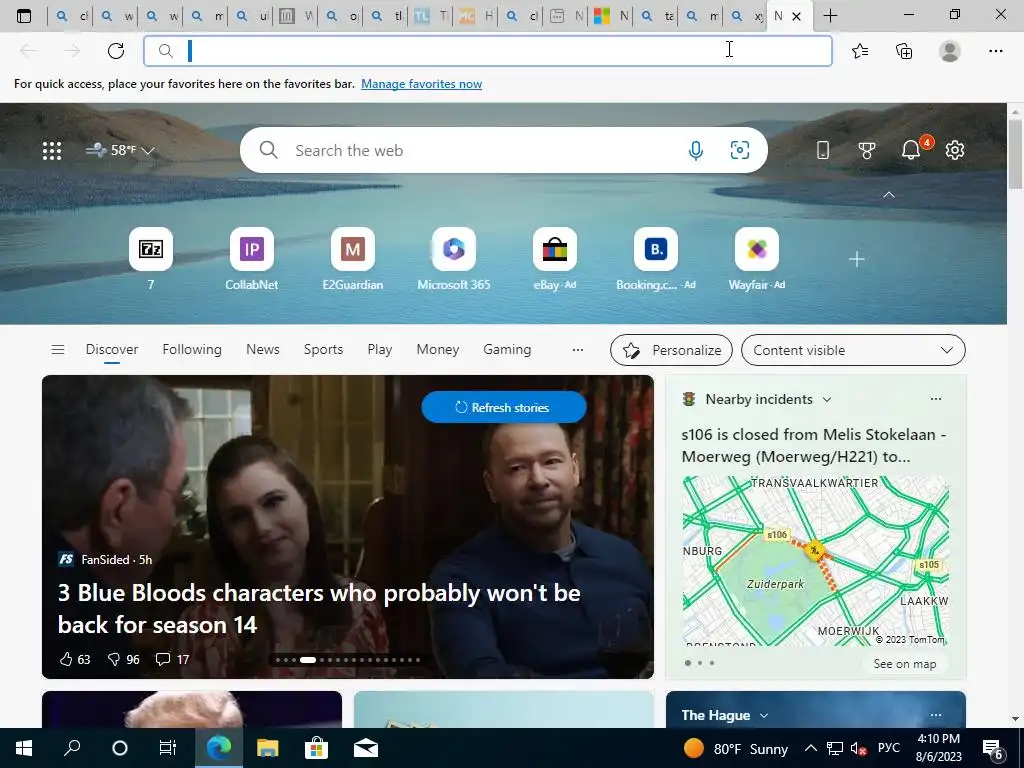Switch to the Money tab

(x=438, y=349)
